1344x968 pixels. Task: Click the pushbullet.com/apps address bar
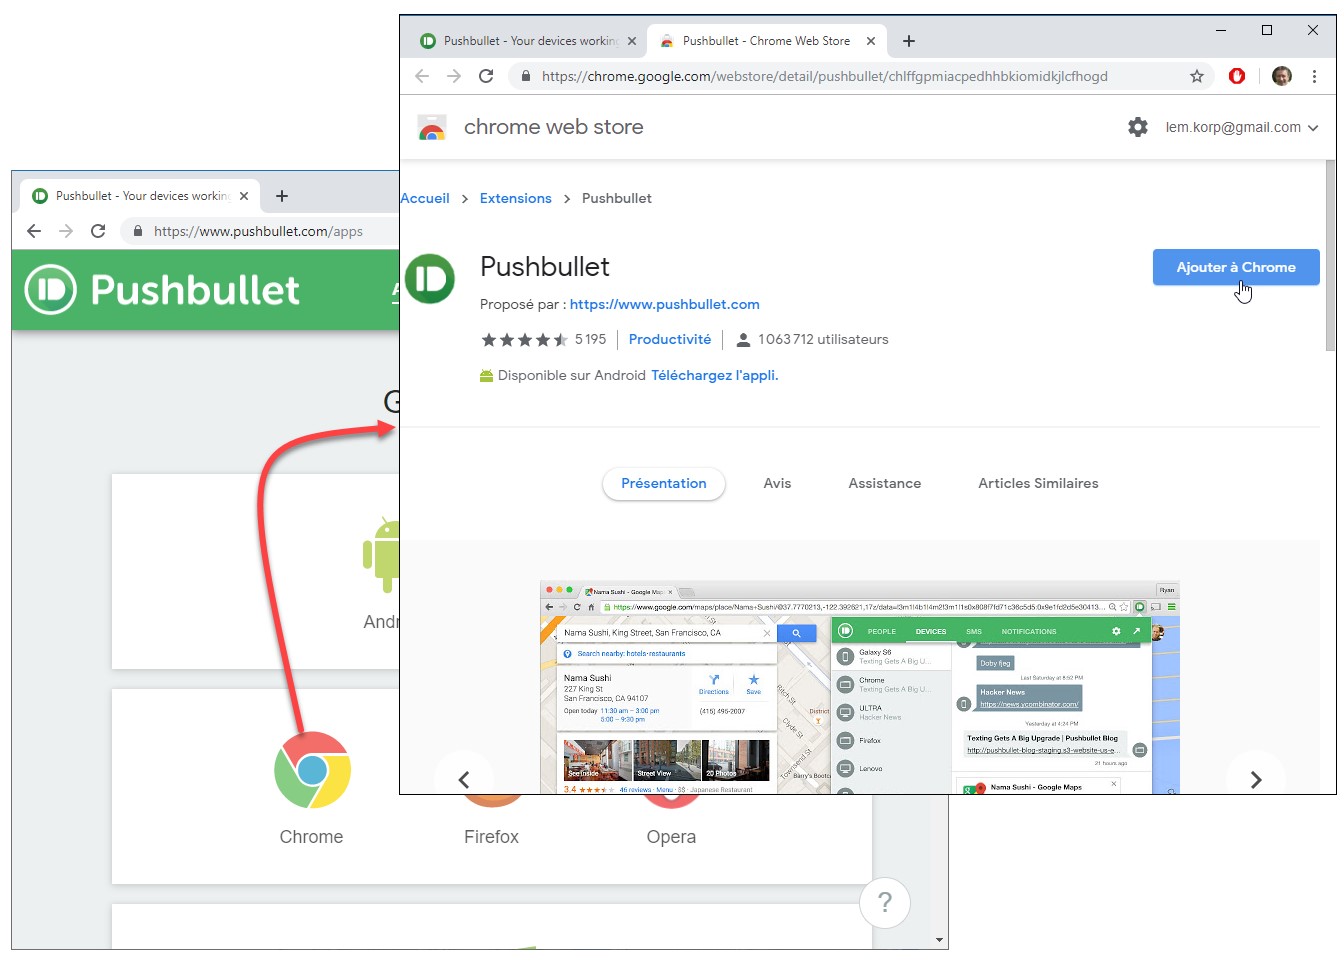pos(258,231)
